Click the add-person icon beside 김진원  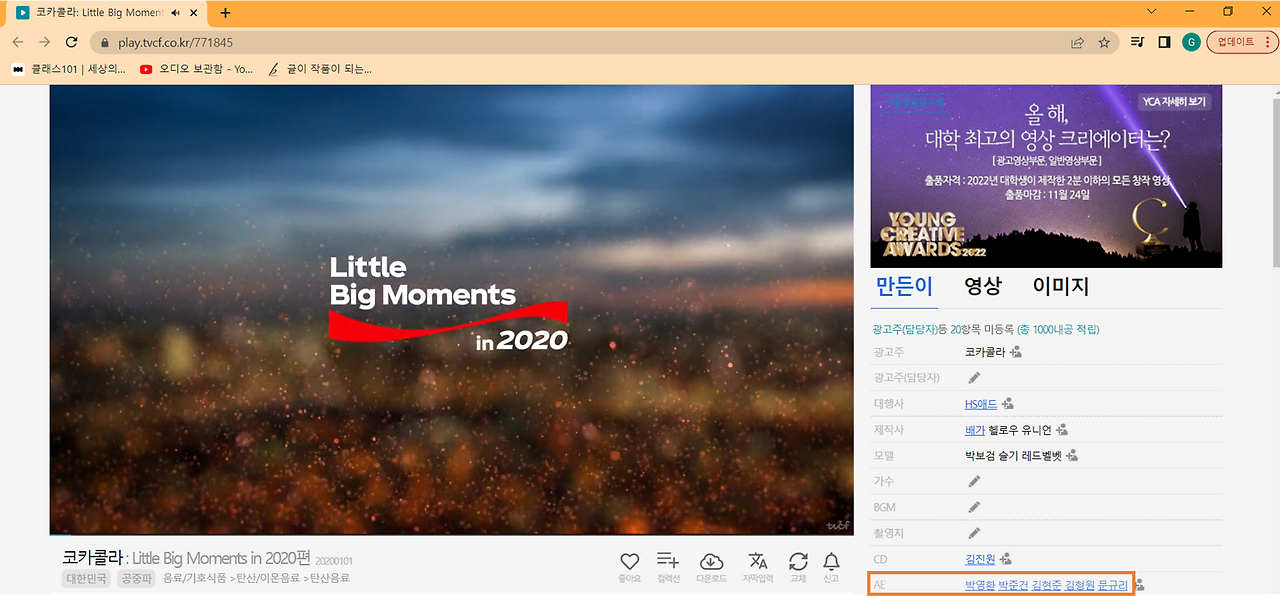pos(1006,559)
